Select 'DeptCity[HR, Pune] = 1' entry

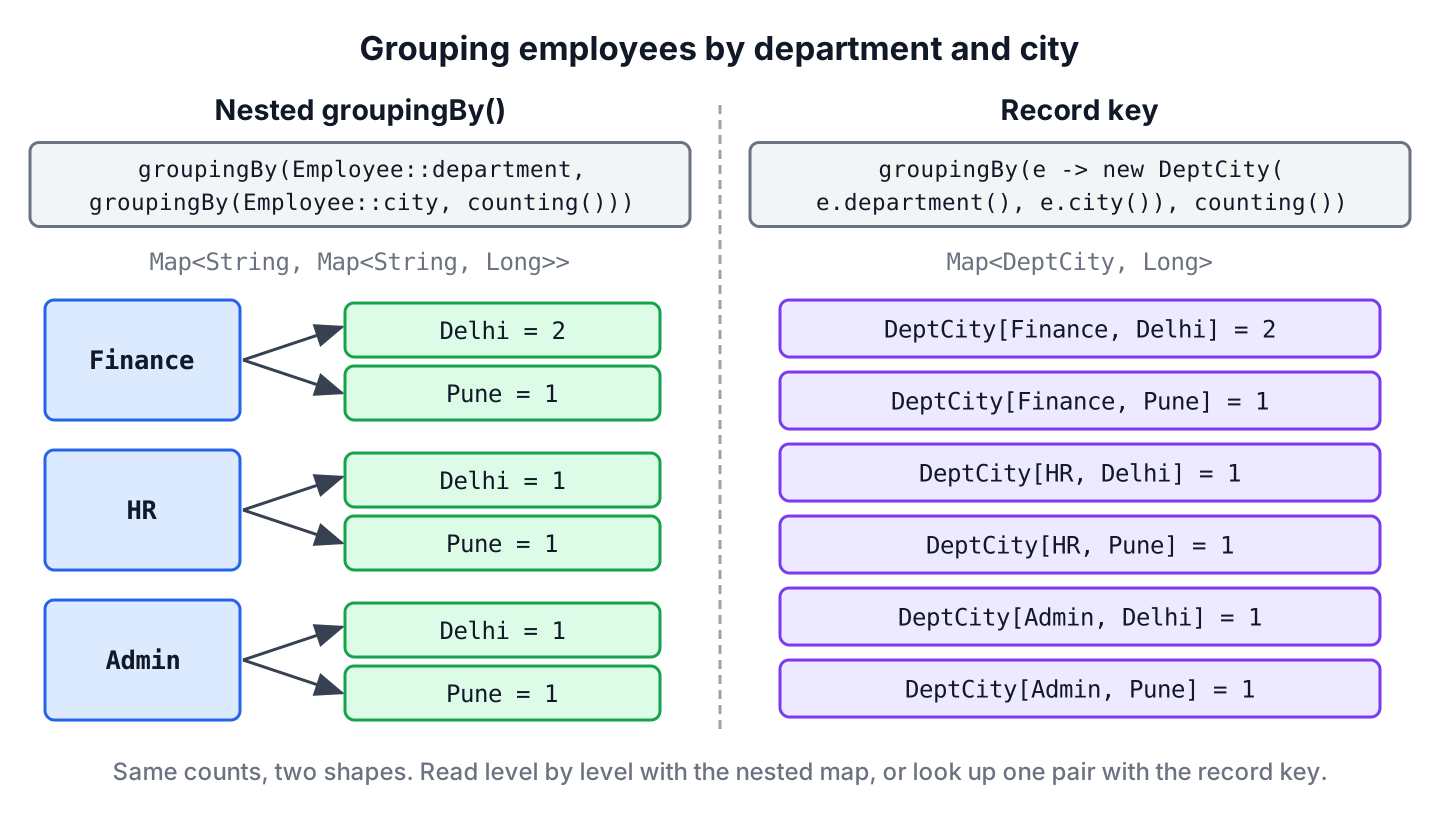(1080, 544)
